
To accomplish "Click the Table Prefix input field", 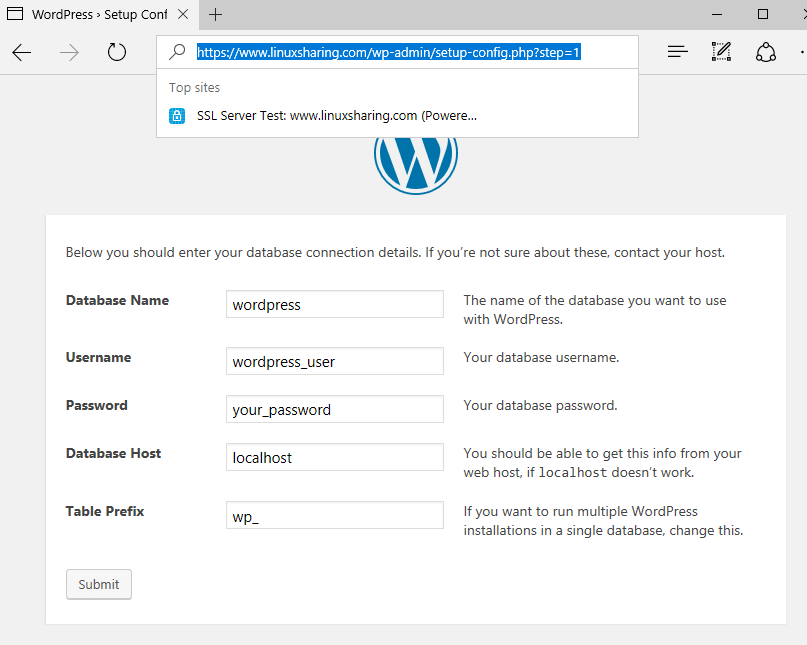I will tap(334, 515).
